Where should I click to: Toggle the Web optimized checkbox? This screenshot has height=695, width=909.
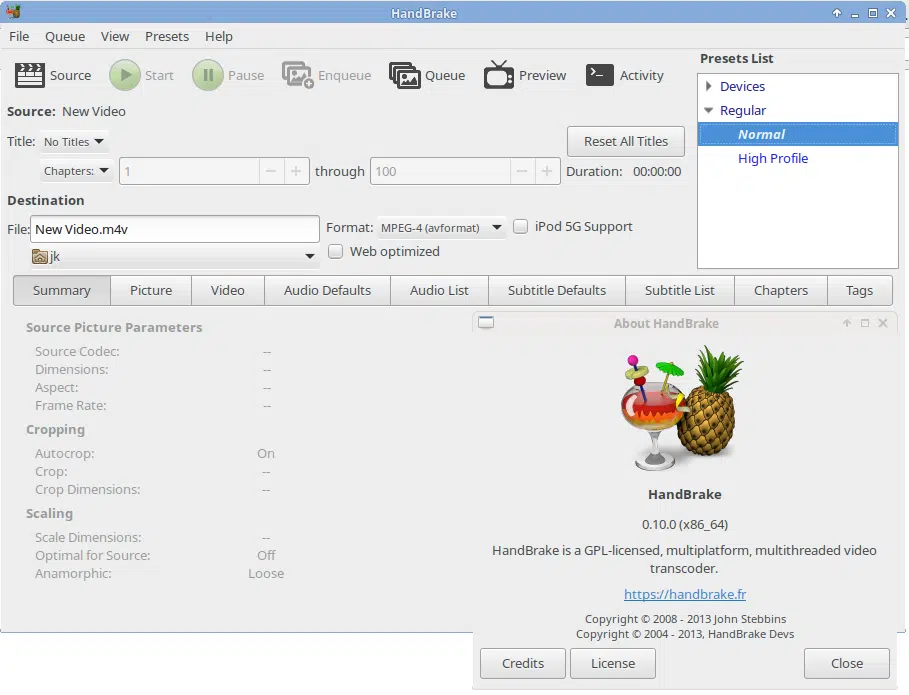click(336, 252)
